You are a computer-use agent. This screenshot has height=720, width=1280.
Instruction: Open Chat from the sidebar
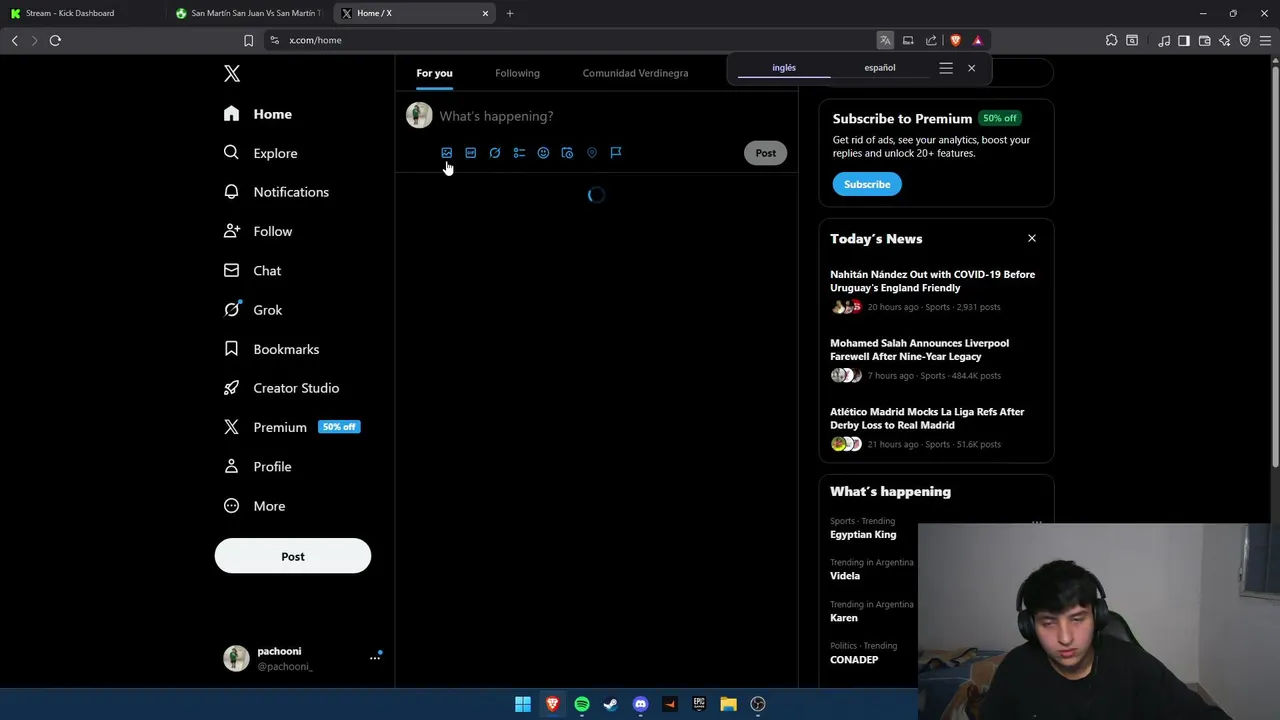click(253, 270)
